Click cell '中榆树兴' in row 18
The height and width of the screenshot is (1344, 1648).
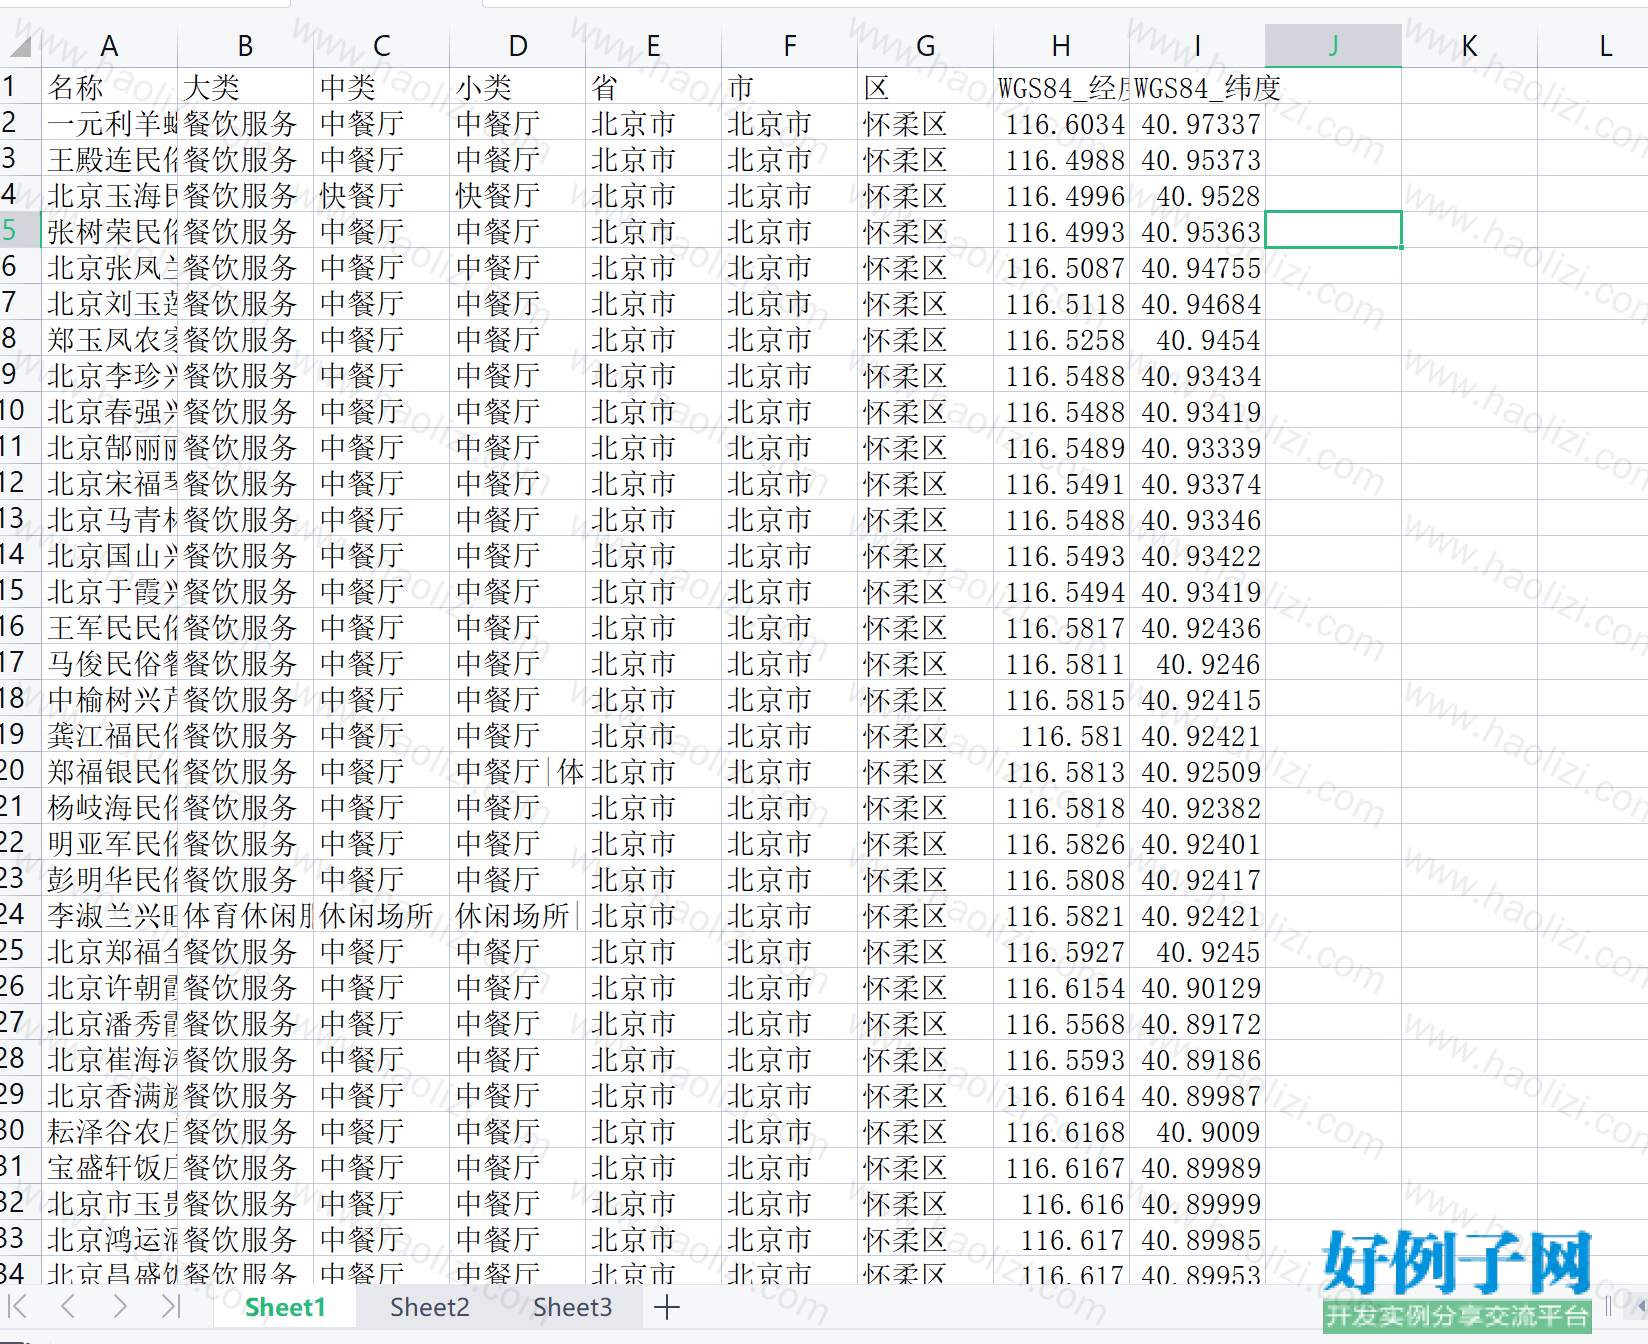coord(109,699)
